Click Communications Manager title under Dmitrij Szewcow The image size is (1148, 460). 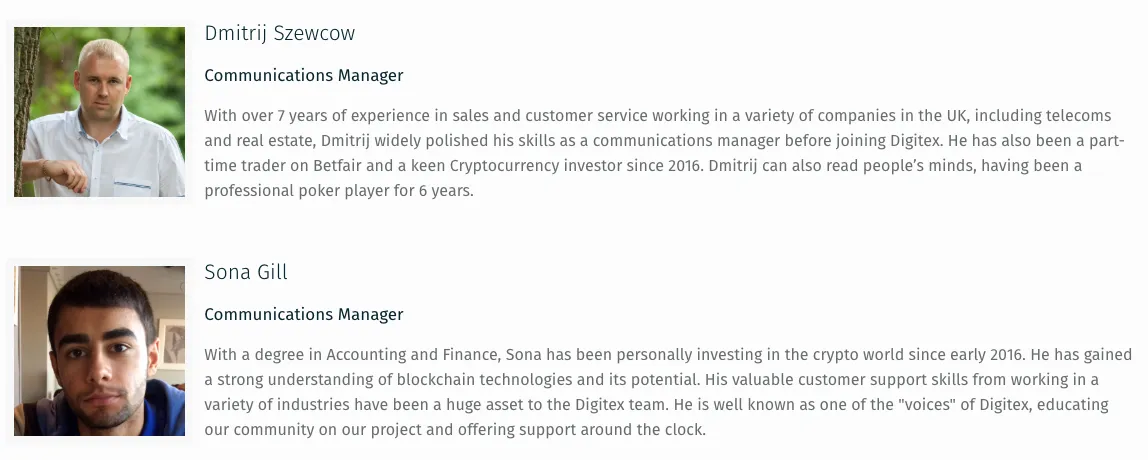pyautogui.click(x=304, y=75)
